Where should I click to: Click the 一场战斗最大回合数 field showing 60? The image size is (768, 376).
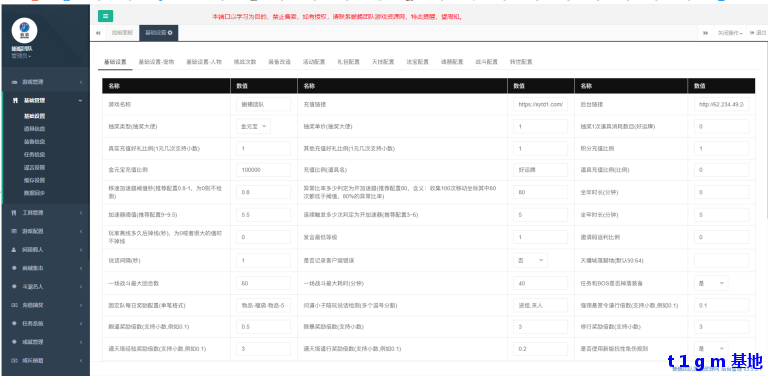click(264, 283)
